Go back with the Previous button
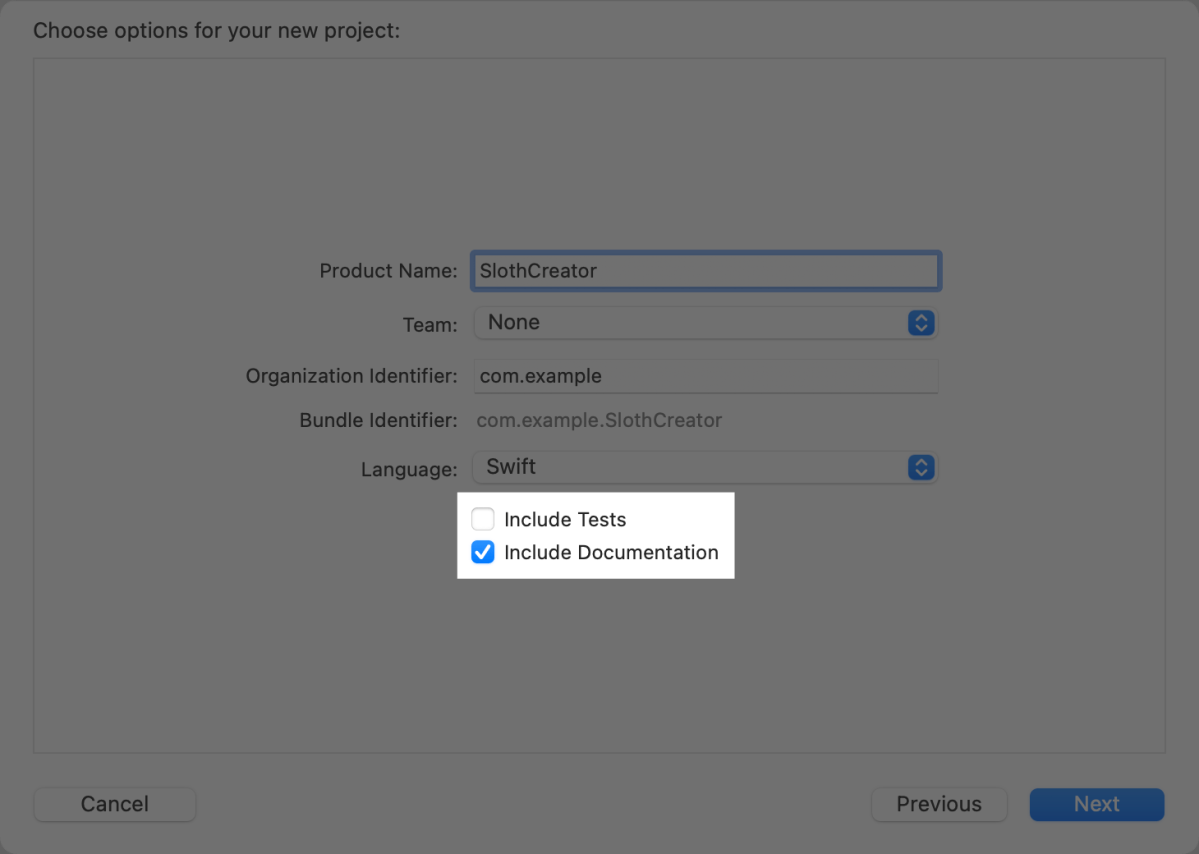Image resolution: width=1199 pixels, height=854 pixels. click(x=938, y=804)
